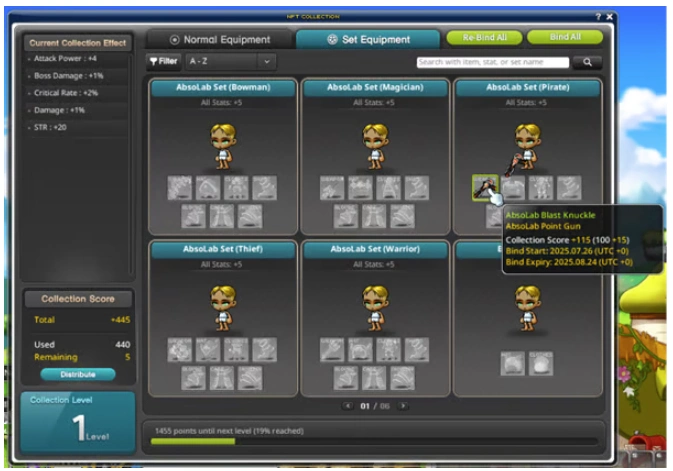Go to the next collection page

click(403, 406)
